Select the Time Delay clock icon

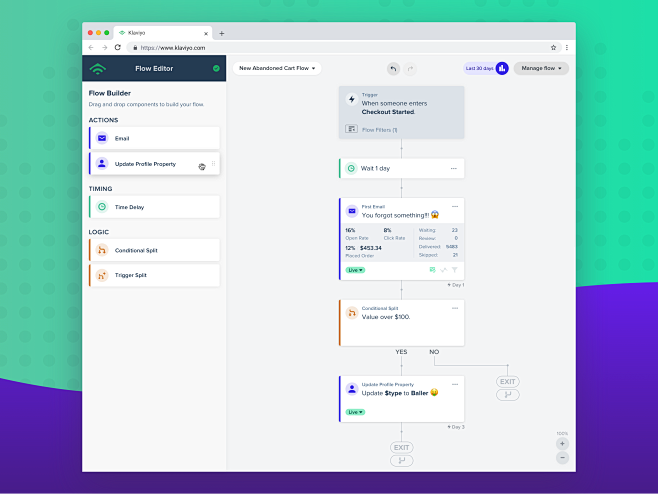[x=102, y=207]
